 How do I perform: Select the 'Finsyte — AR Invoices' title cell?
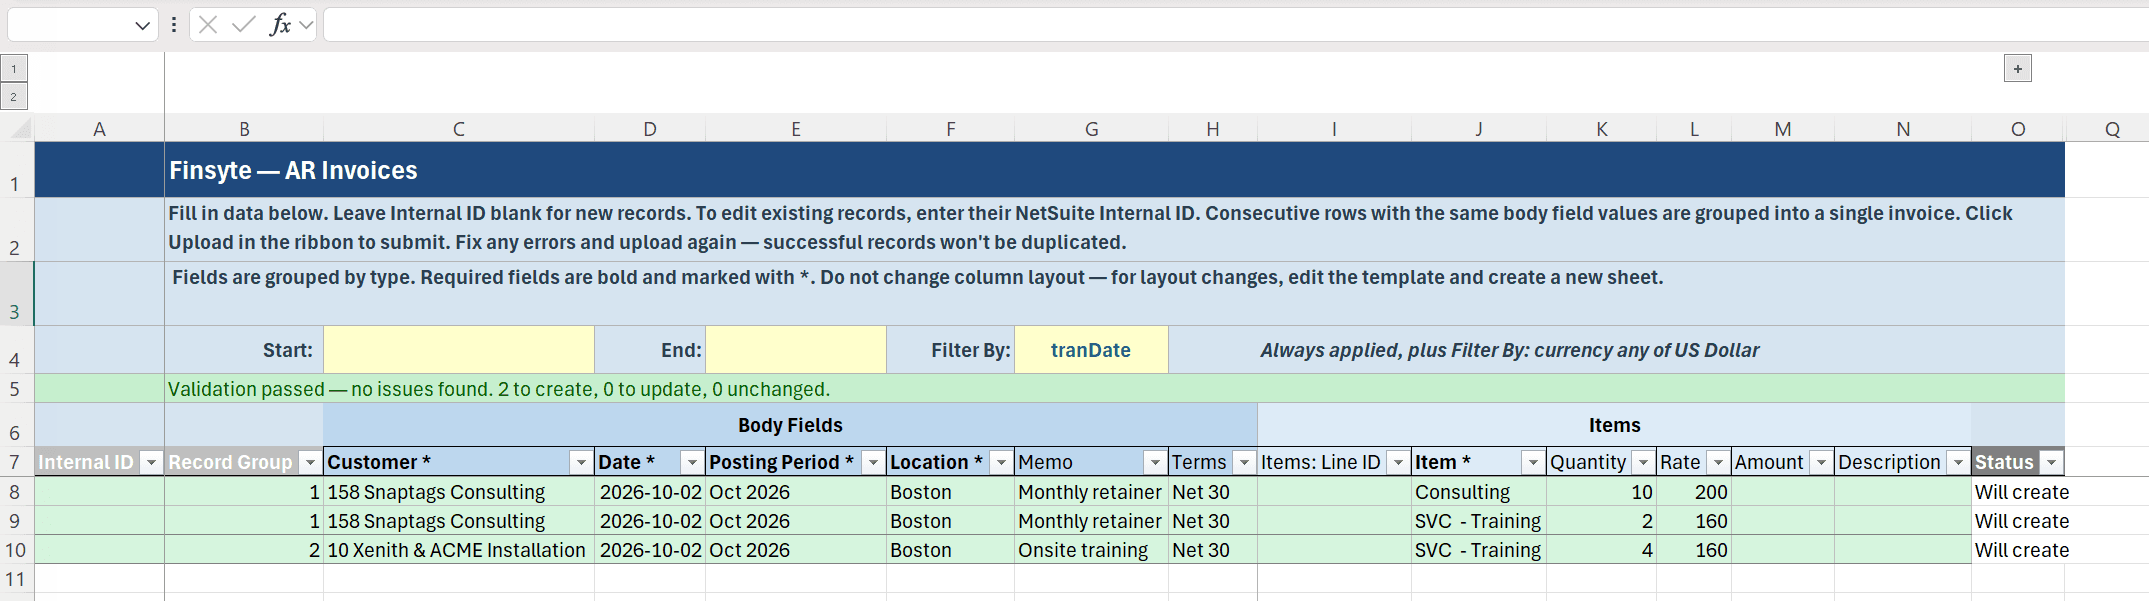tap(1114, 170)
